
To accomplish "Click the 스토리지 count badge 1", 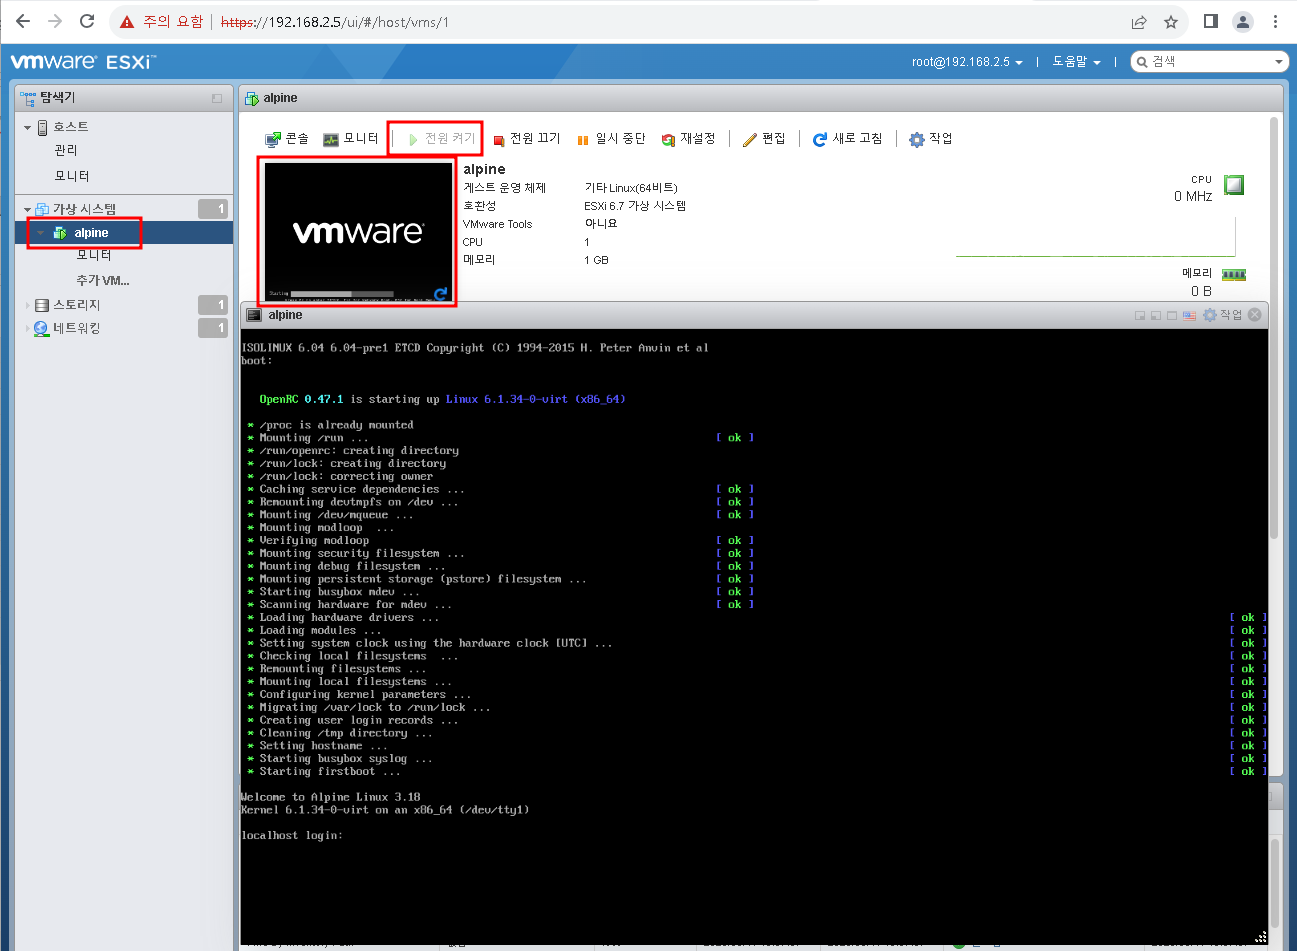I will (213, 305).
